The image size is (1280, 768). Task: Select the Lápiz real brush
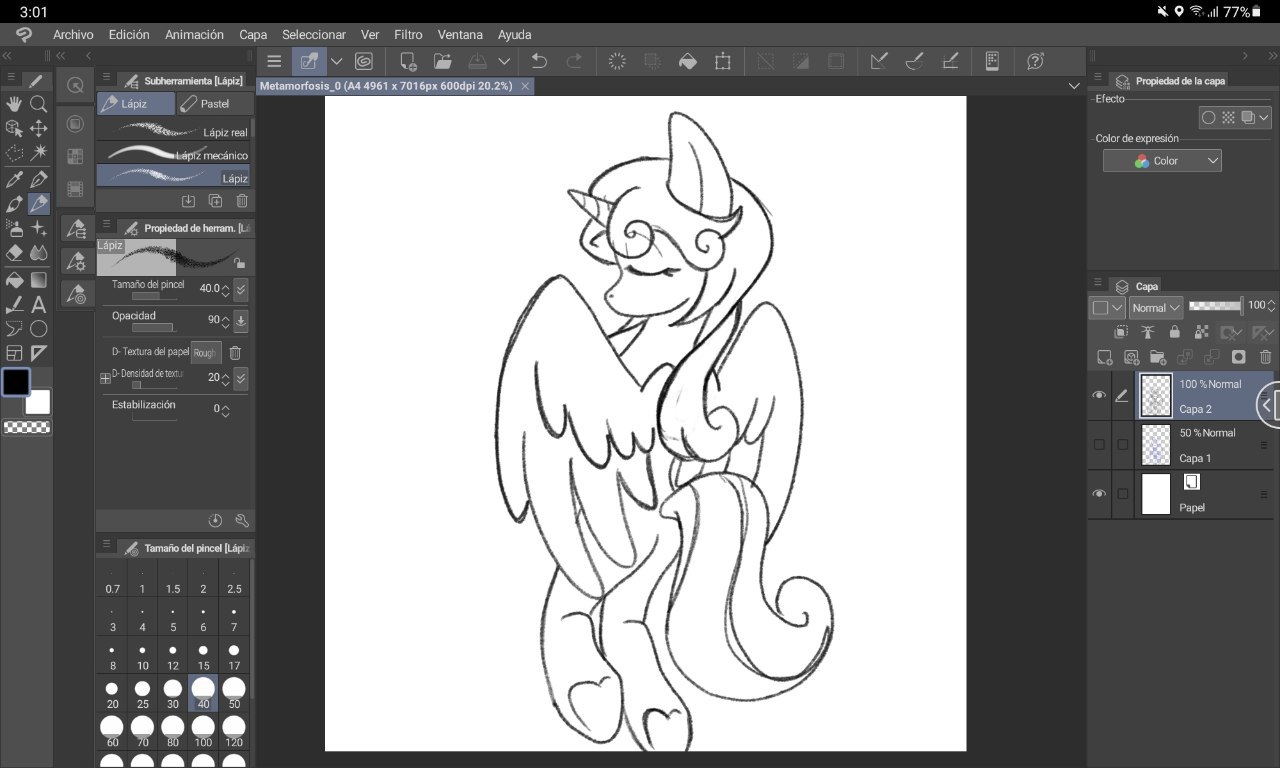pyautogui.click(x=174, y=130)
